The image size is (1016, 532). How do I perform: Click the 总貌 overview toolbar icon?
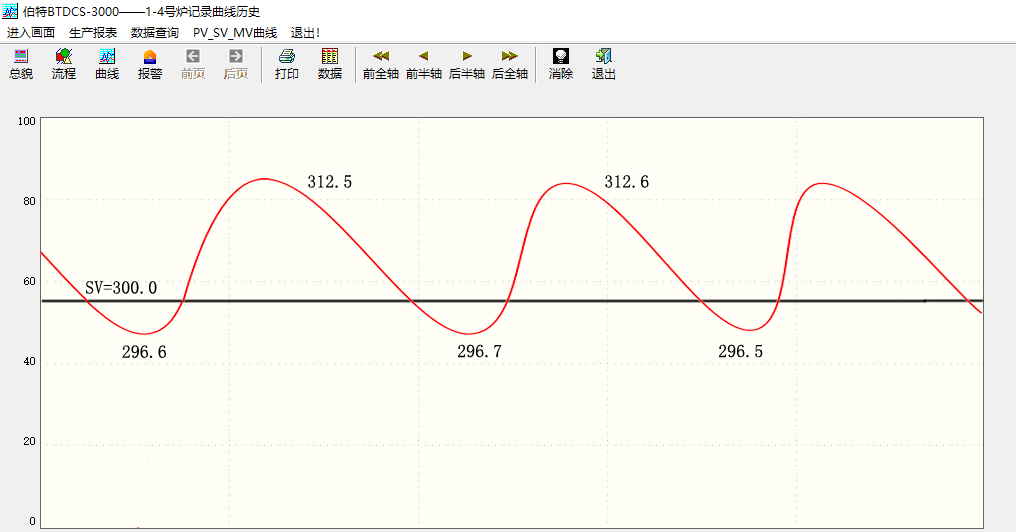tap(21, 64)
